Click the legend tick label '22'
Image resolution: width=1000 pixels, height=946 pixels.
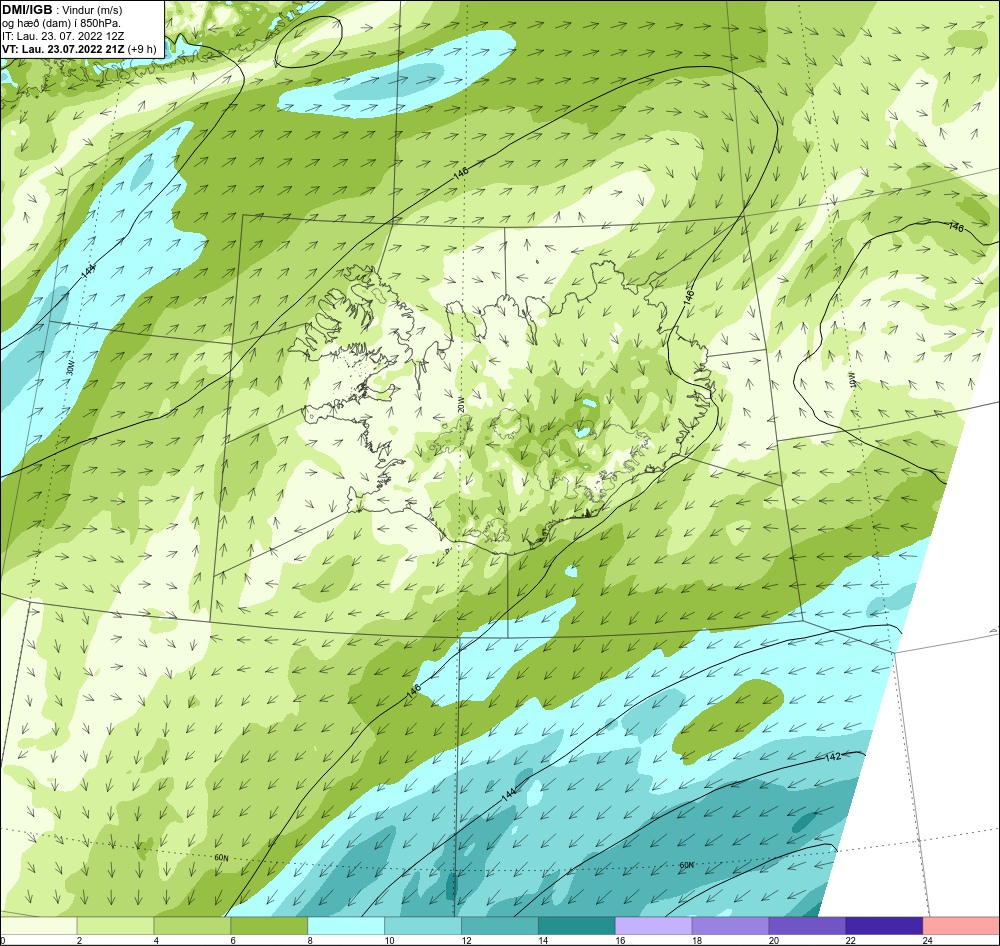[x=850, y=940]
